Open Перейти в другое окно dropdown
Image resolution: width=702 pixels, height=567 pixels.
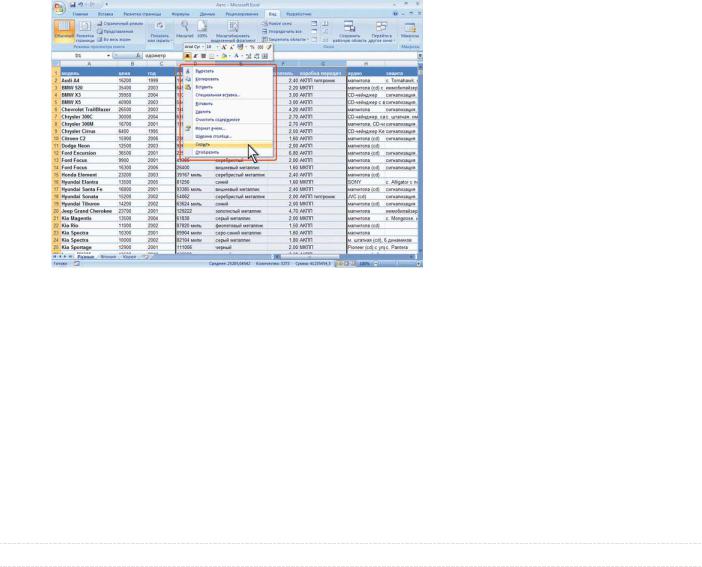(381, 31)
